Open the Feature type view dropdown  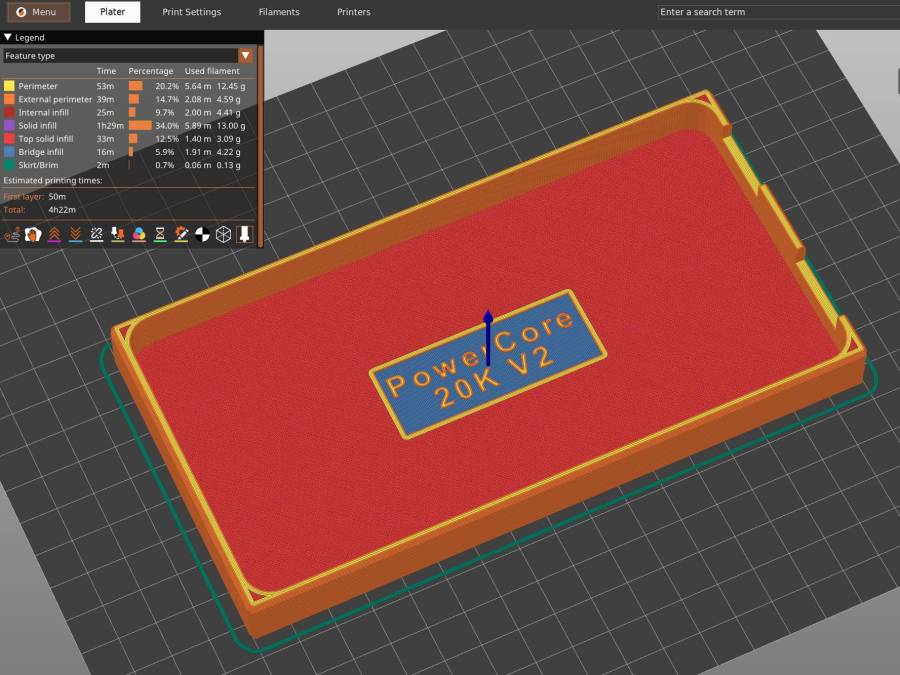pos(245,56)
